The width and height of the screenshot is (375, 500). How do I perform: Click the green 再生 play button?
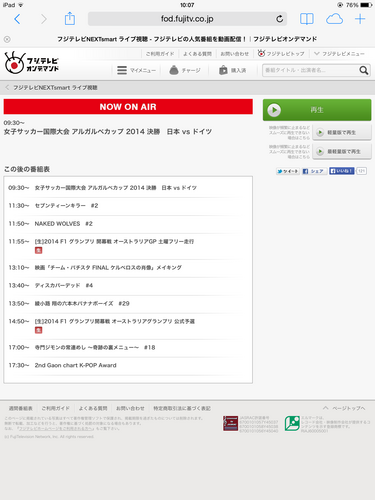coord(317,110)
